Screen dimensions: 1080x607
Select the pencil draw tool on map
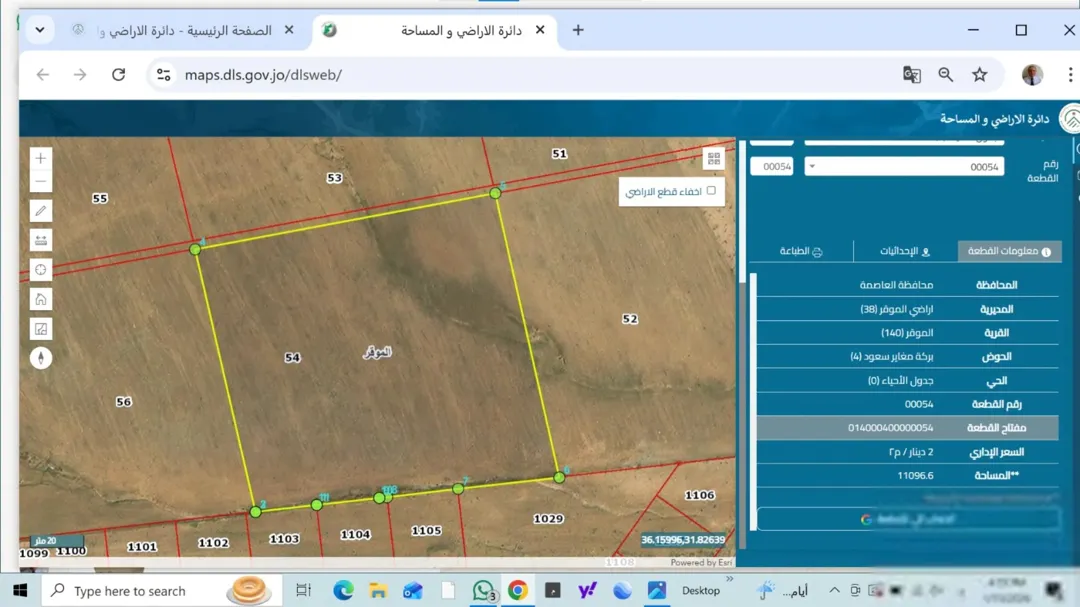[41, 211]
